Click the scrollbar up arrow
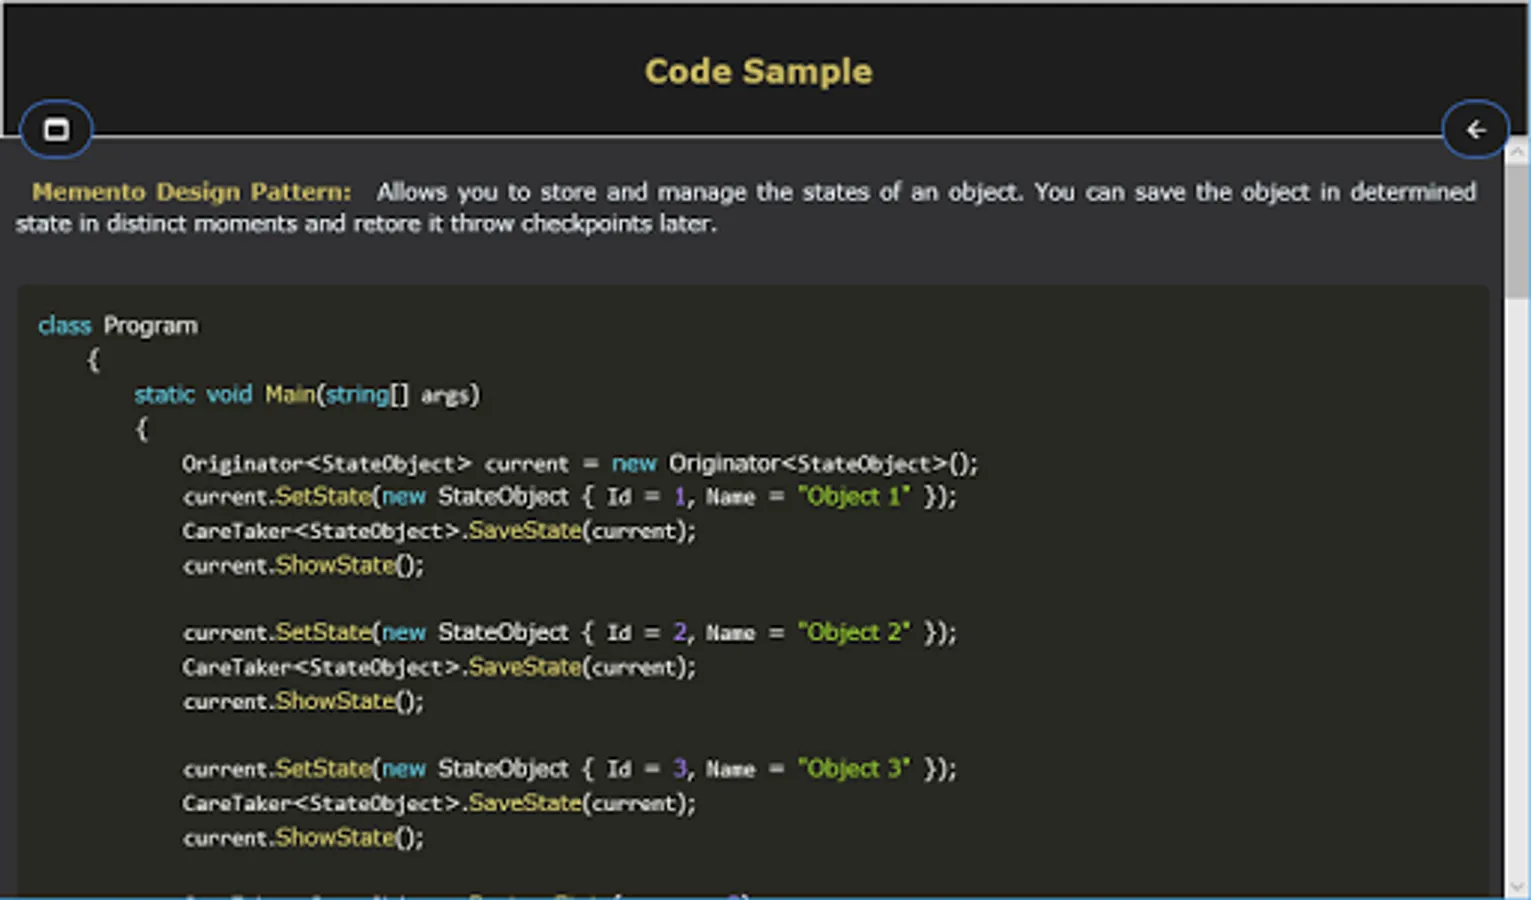The image size is (1531, 900). (1517, 153)
